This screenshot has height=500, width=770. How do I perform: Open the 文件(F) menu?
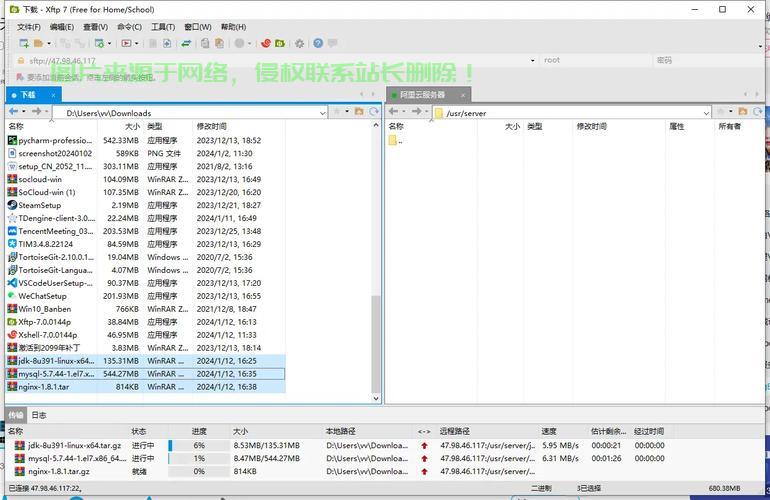[x=29, y=27]
